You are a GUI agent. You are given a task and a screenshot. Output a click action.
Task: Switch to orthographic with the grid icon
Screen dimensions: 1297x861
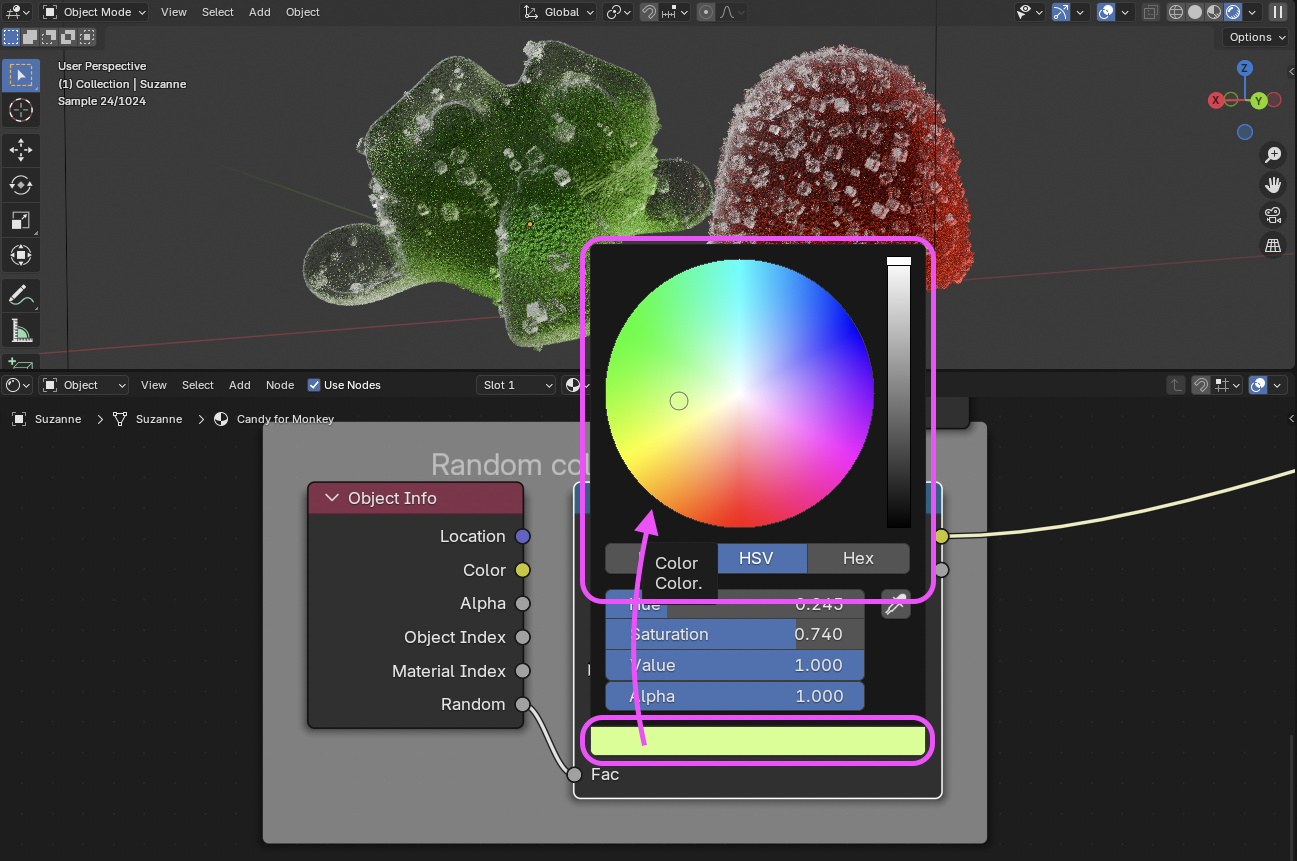click(x=1273, y=245)
